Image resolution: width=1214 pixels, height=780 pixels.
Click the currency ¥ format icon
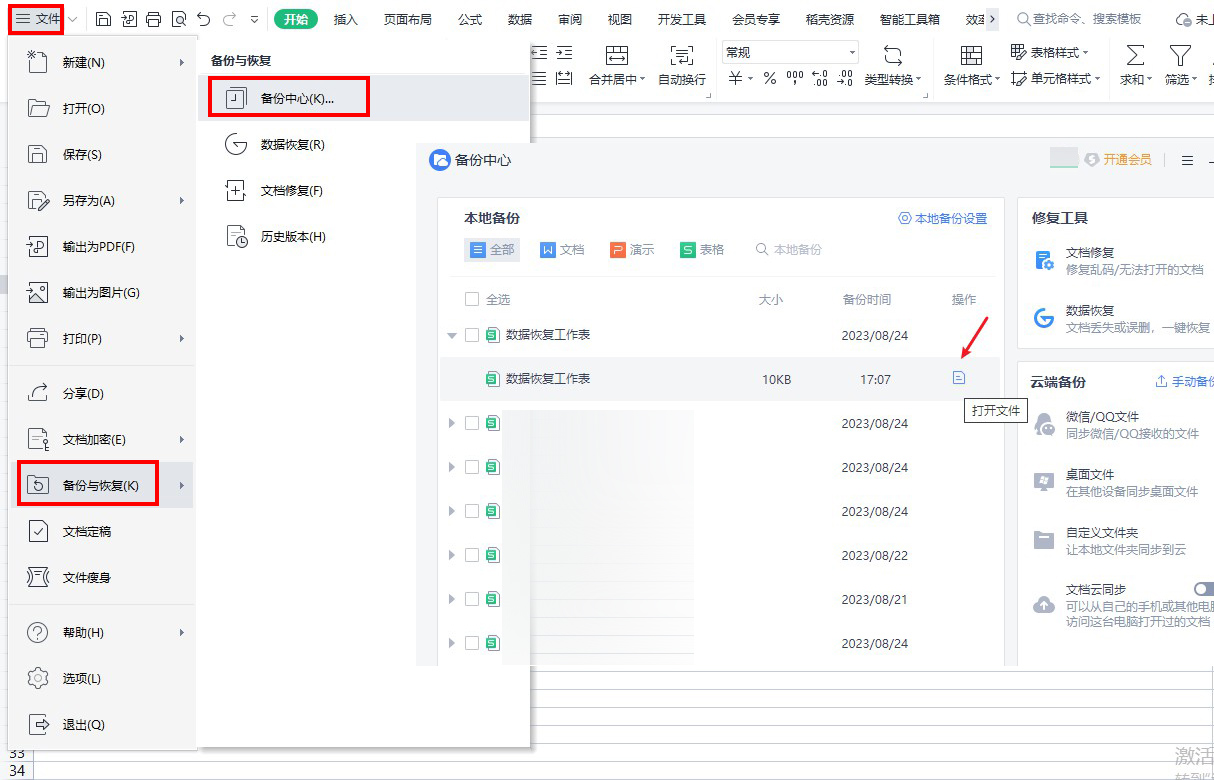[735, 78]
